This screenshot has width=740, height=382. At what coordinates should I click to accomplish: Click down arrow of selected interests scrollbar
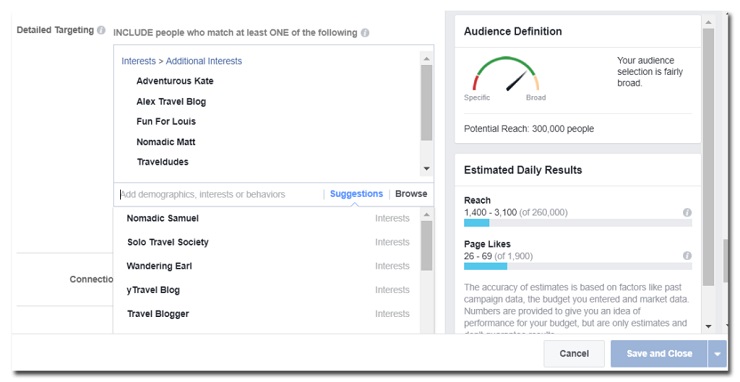pos(427,169)
